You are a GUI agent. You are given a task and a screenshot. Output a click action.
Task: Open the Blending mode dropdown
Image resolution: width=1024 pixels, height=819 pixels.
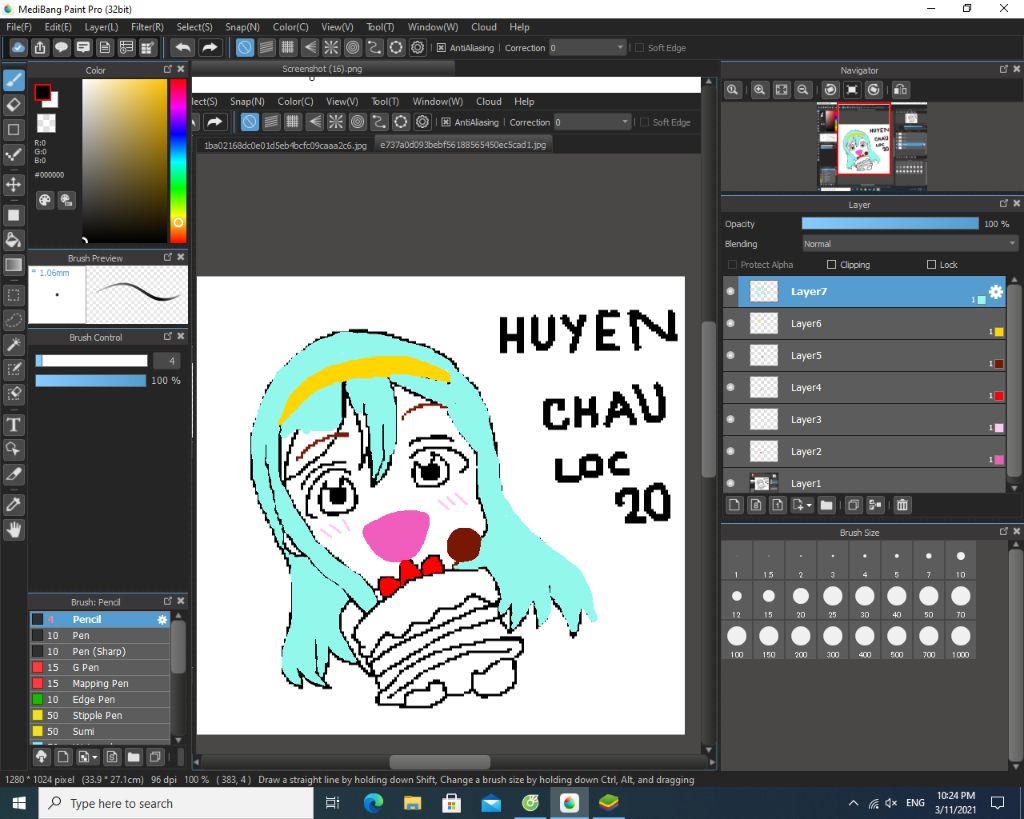[910, 244]
